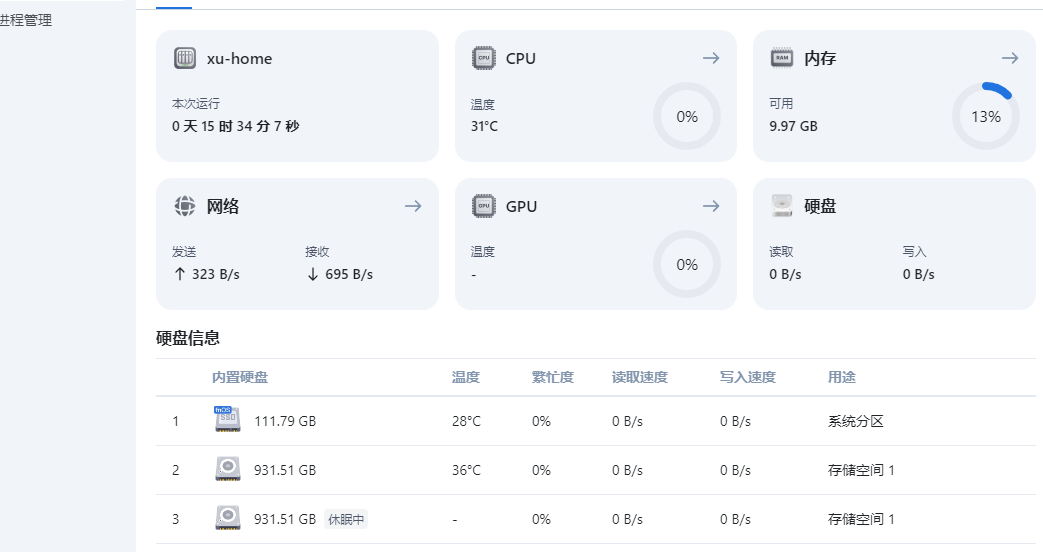Click the CPU chip icon
Screen dimensions: 1043x552
(484, 58)
